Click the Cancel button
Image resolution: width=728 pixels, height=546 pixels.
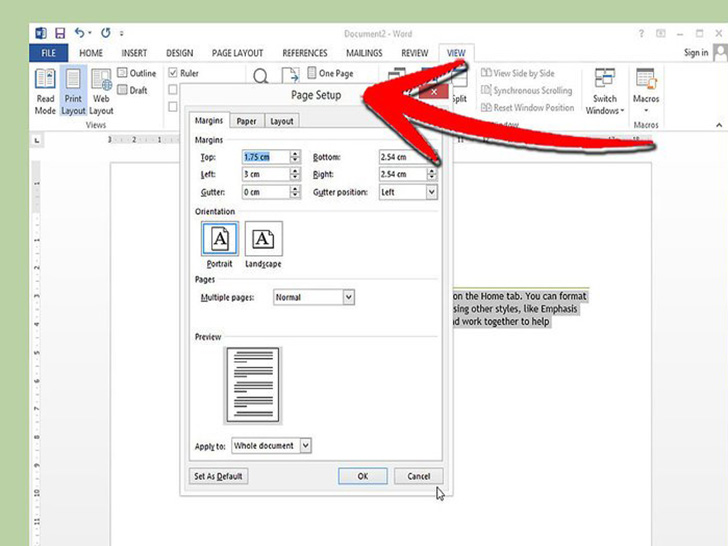click(x=418, y=476)
